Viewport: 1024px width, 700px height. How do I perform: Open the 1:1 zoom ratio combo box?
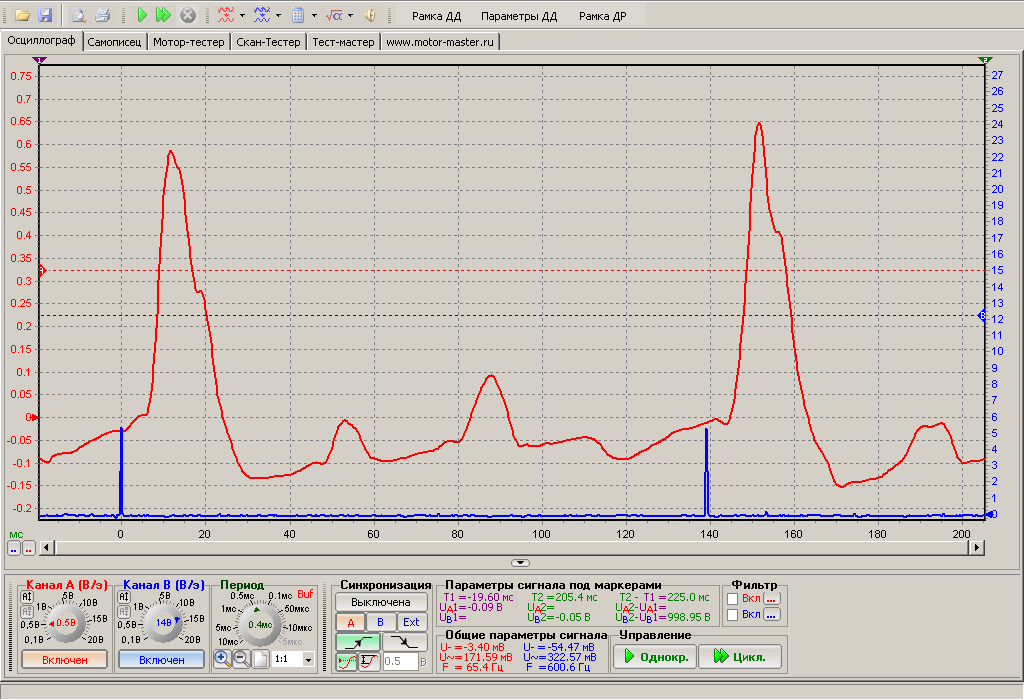pyautogui.click(x=294, y=660)
